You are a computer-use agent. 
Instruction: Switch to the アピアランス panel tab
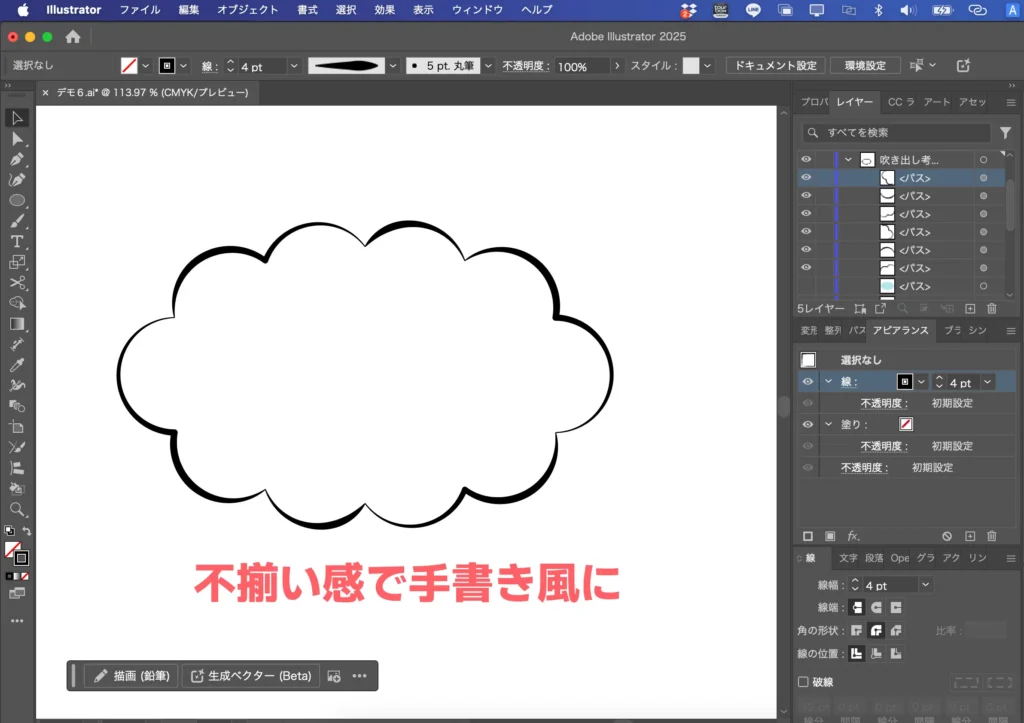(x=900, y=330)
